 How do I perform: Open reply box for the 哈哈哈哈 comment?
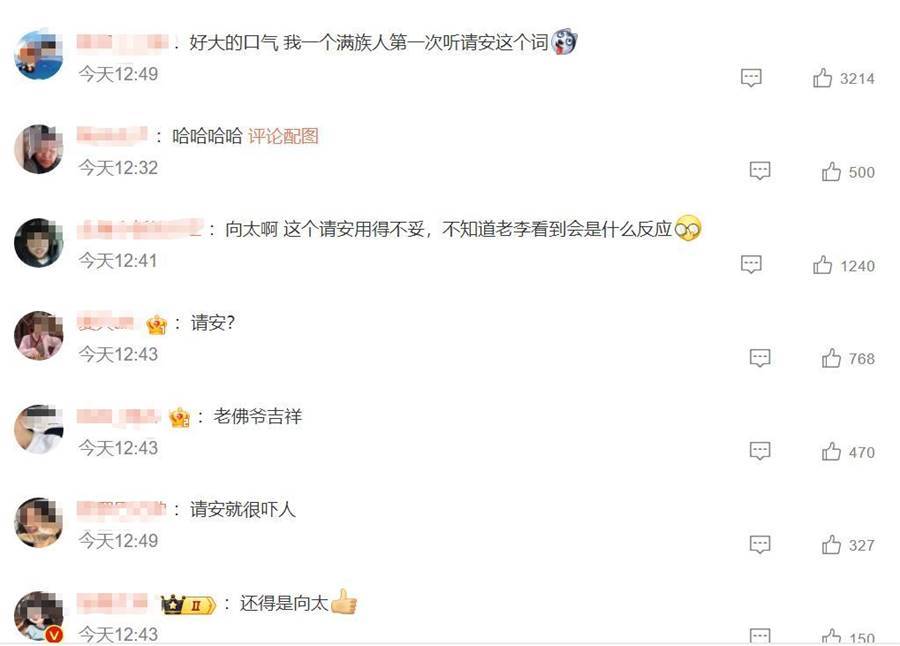760,171
